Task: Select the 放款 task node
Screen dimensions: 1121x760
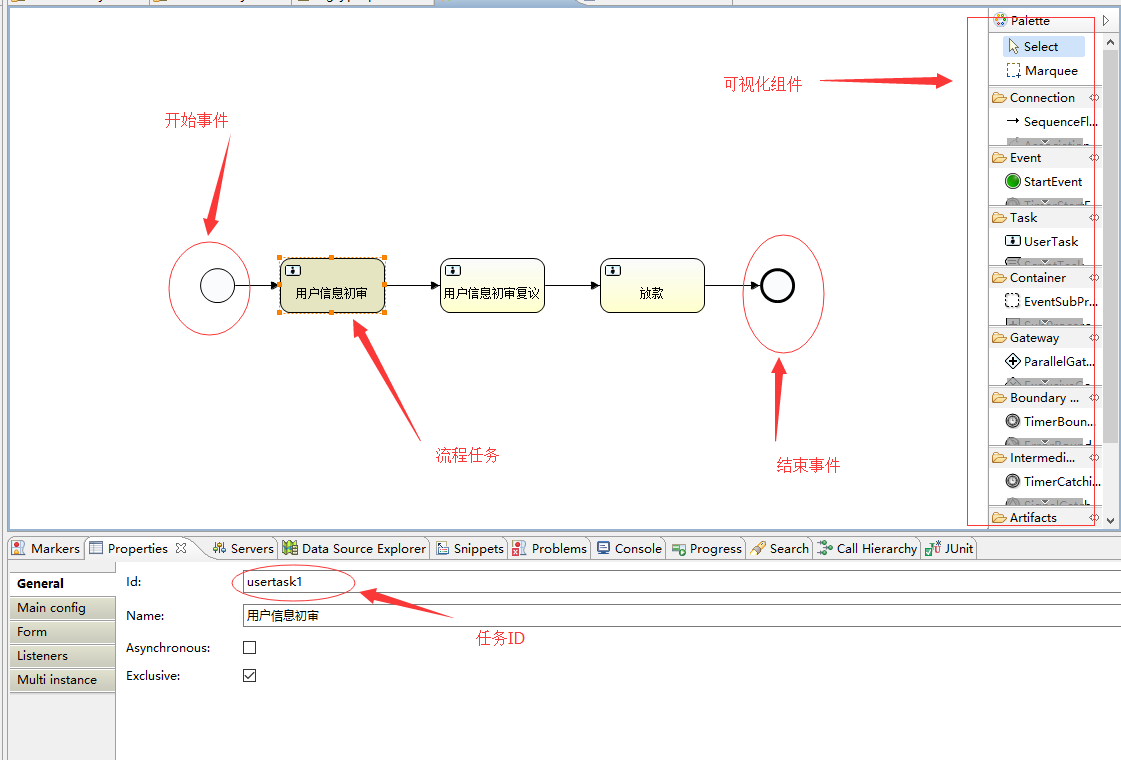Action: pos(653,286)
